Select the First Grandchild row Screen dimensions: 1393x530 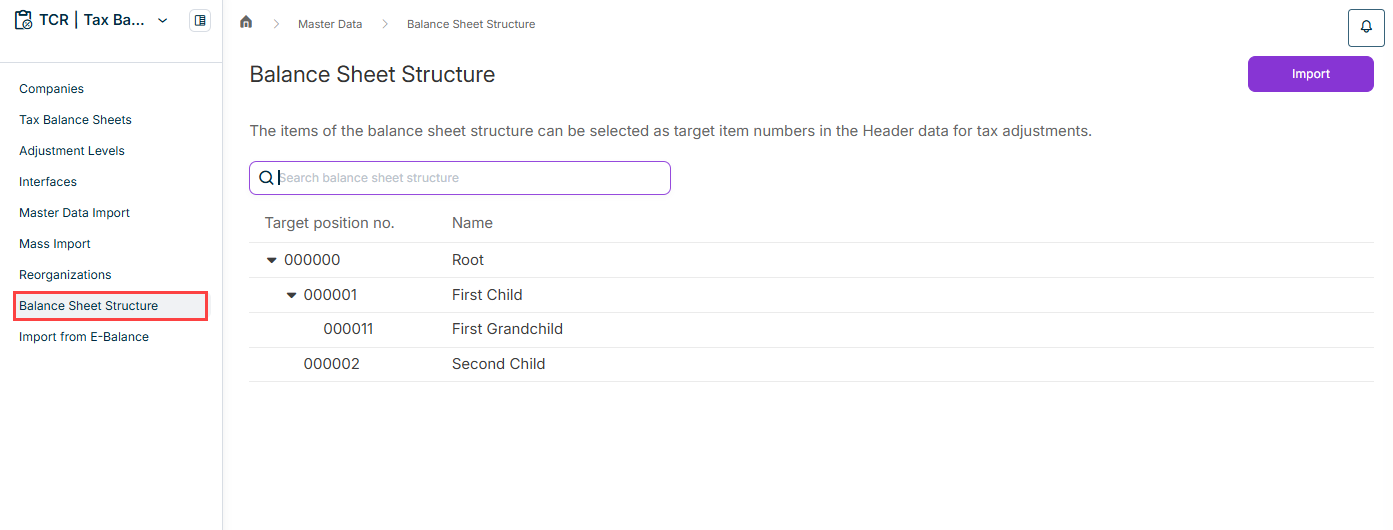coord(811,330)
